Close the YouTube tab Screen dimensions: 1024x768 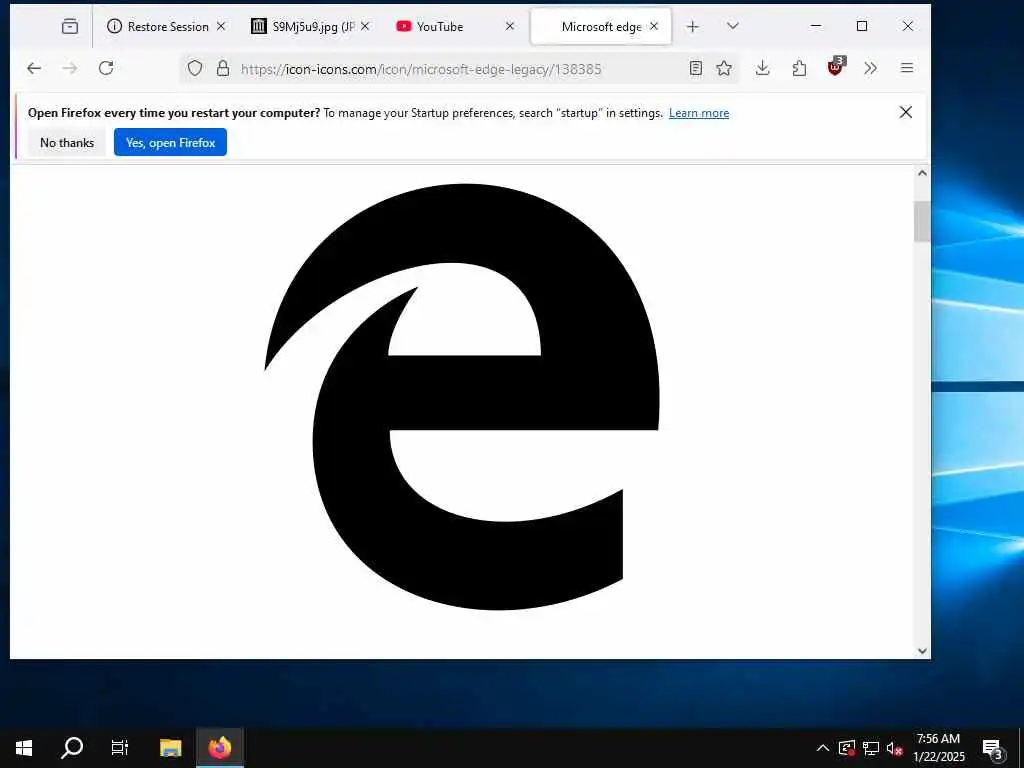510,26
